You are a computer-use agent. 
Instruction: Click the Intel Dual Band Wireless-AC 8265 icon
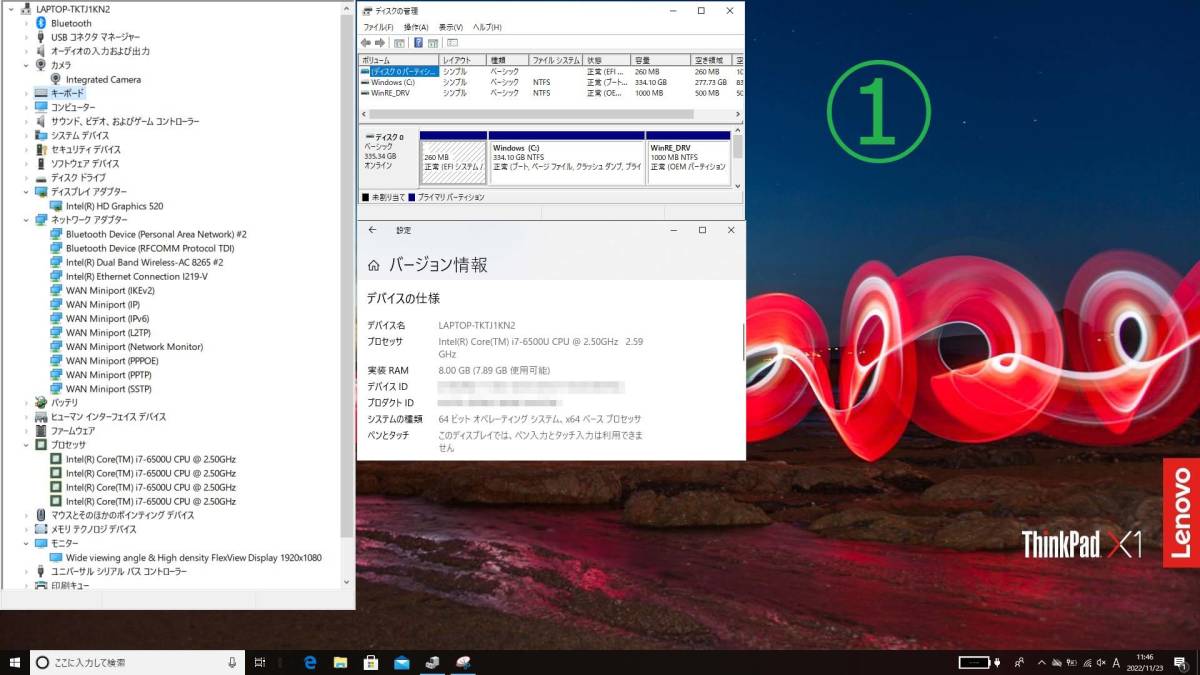coord(56,262)
